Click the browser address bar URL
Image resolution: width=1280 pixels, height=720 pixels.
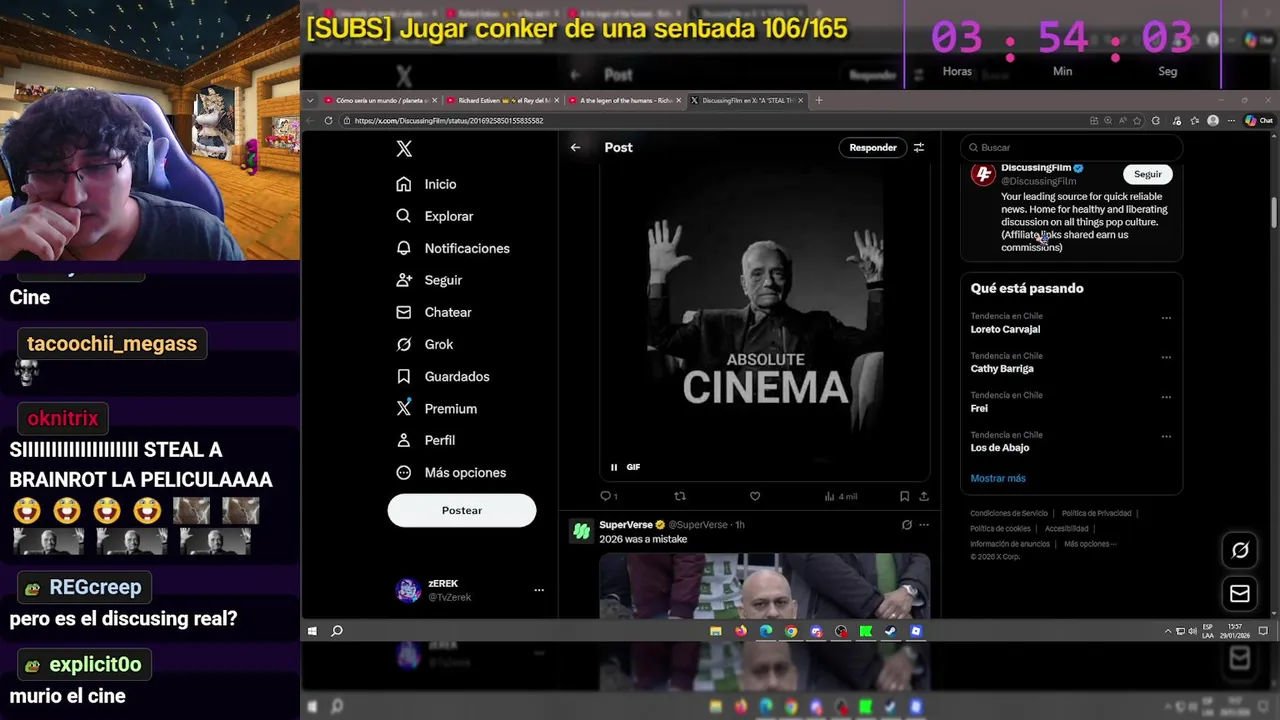447,121
